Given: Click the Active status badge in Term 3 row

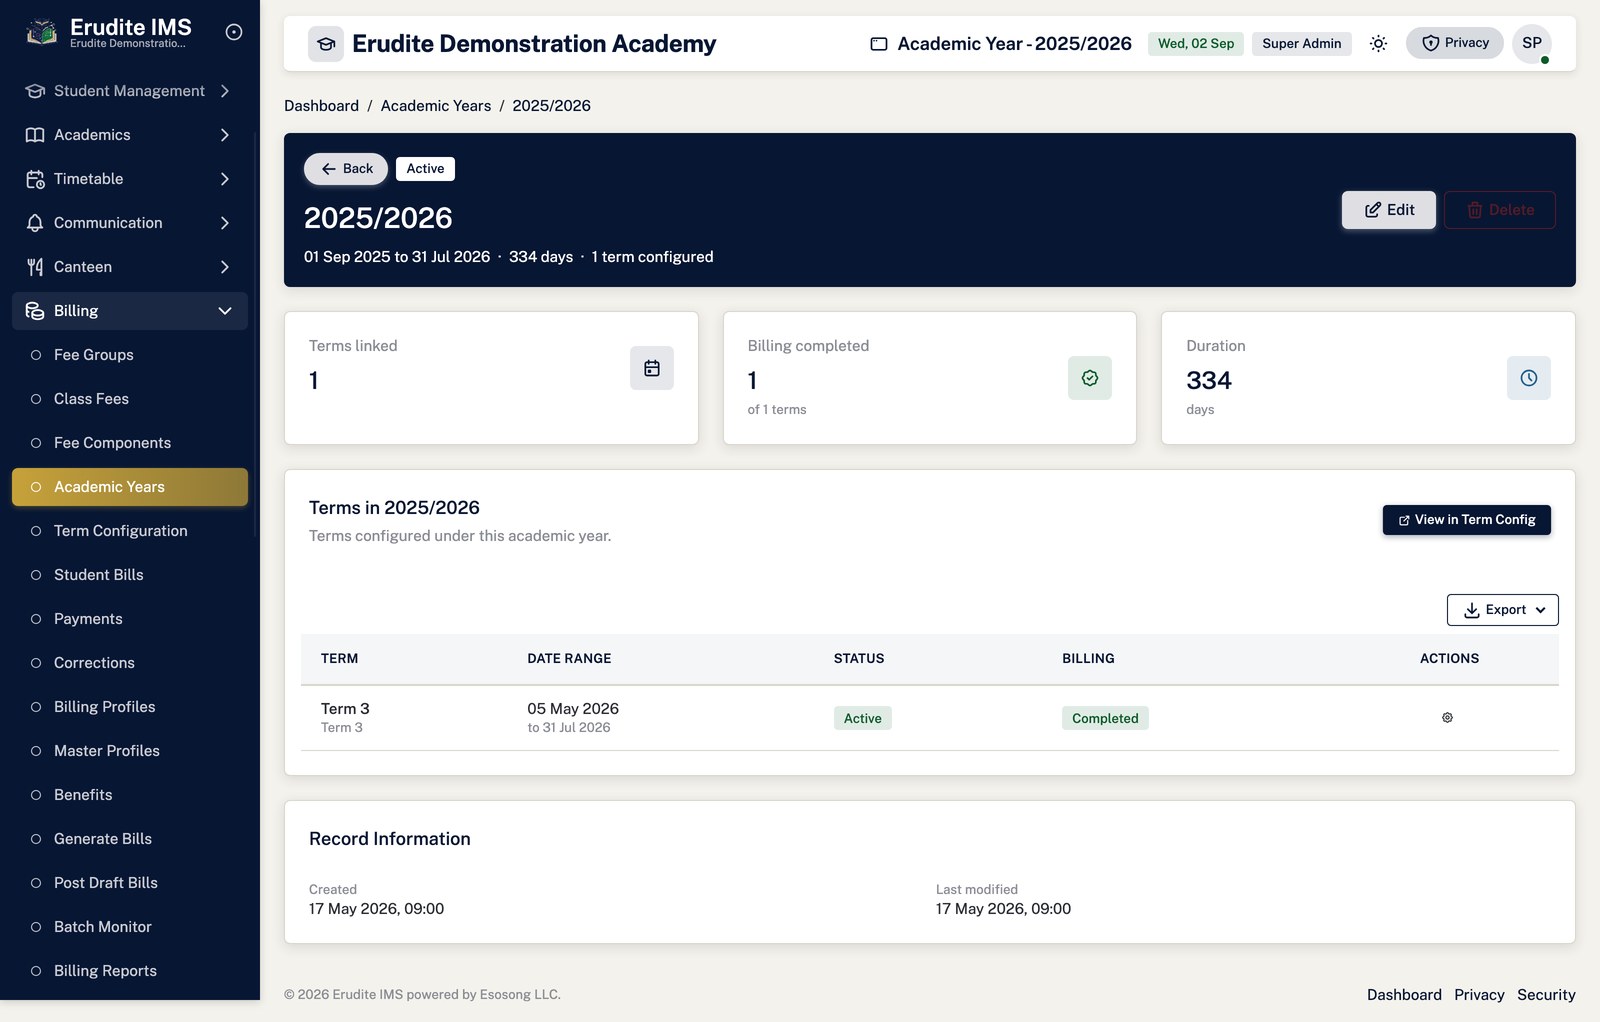Looking at the screenshot, I should (x=863, y=718).
